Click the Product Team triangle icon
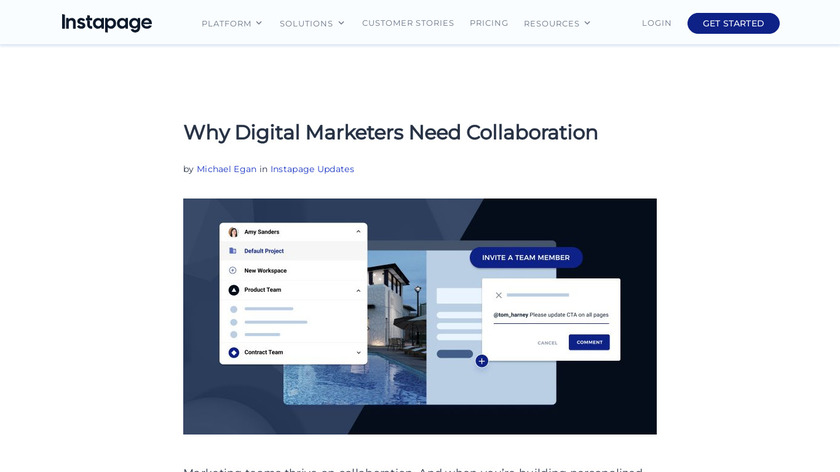The height and width of the screenshot is (472, 840). pyautogui.click(x=234, y=290)
